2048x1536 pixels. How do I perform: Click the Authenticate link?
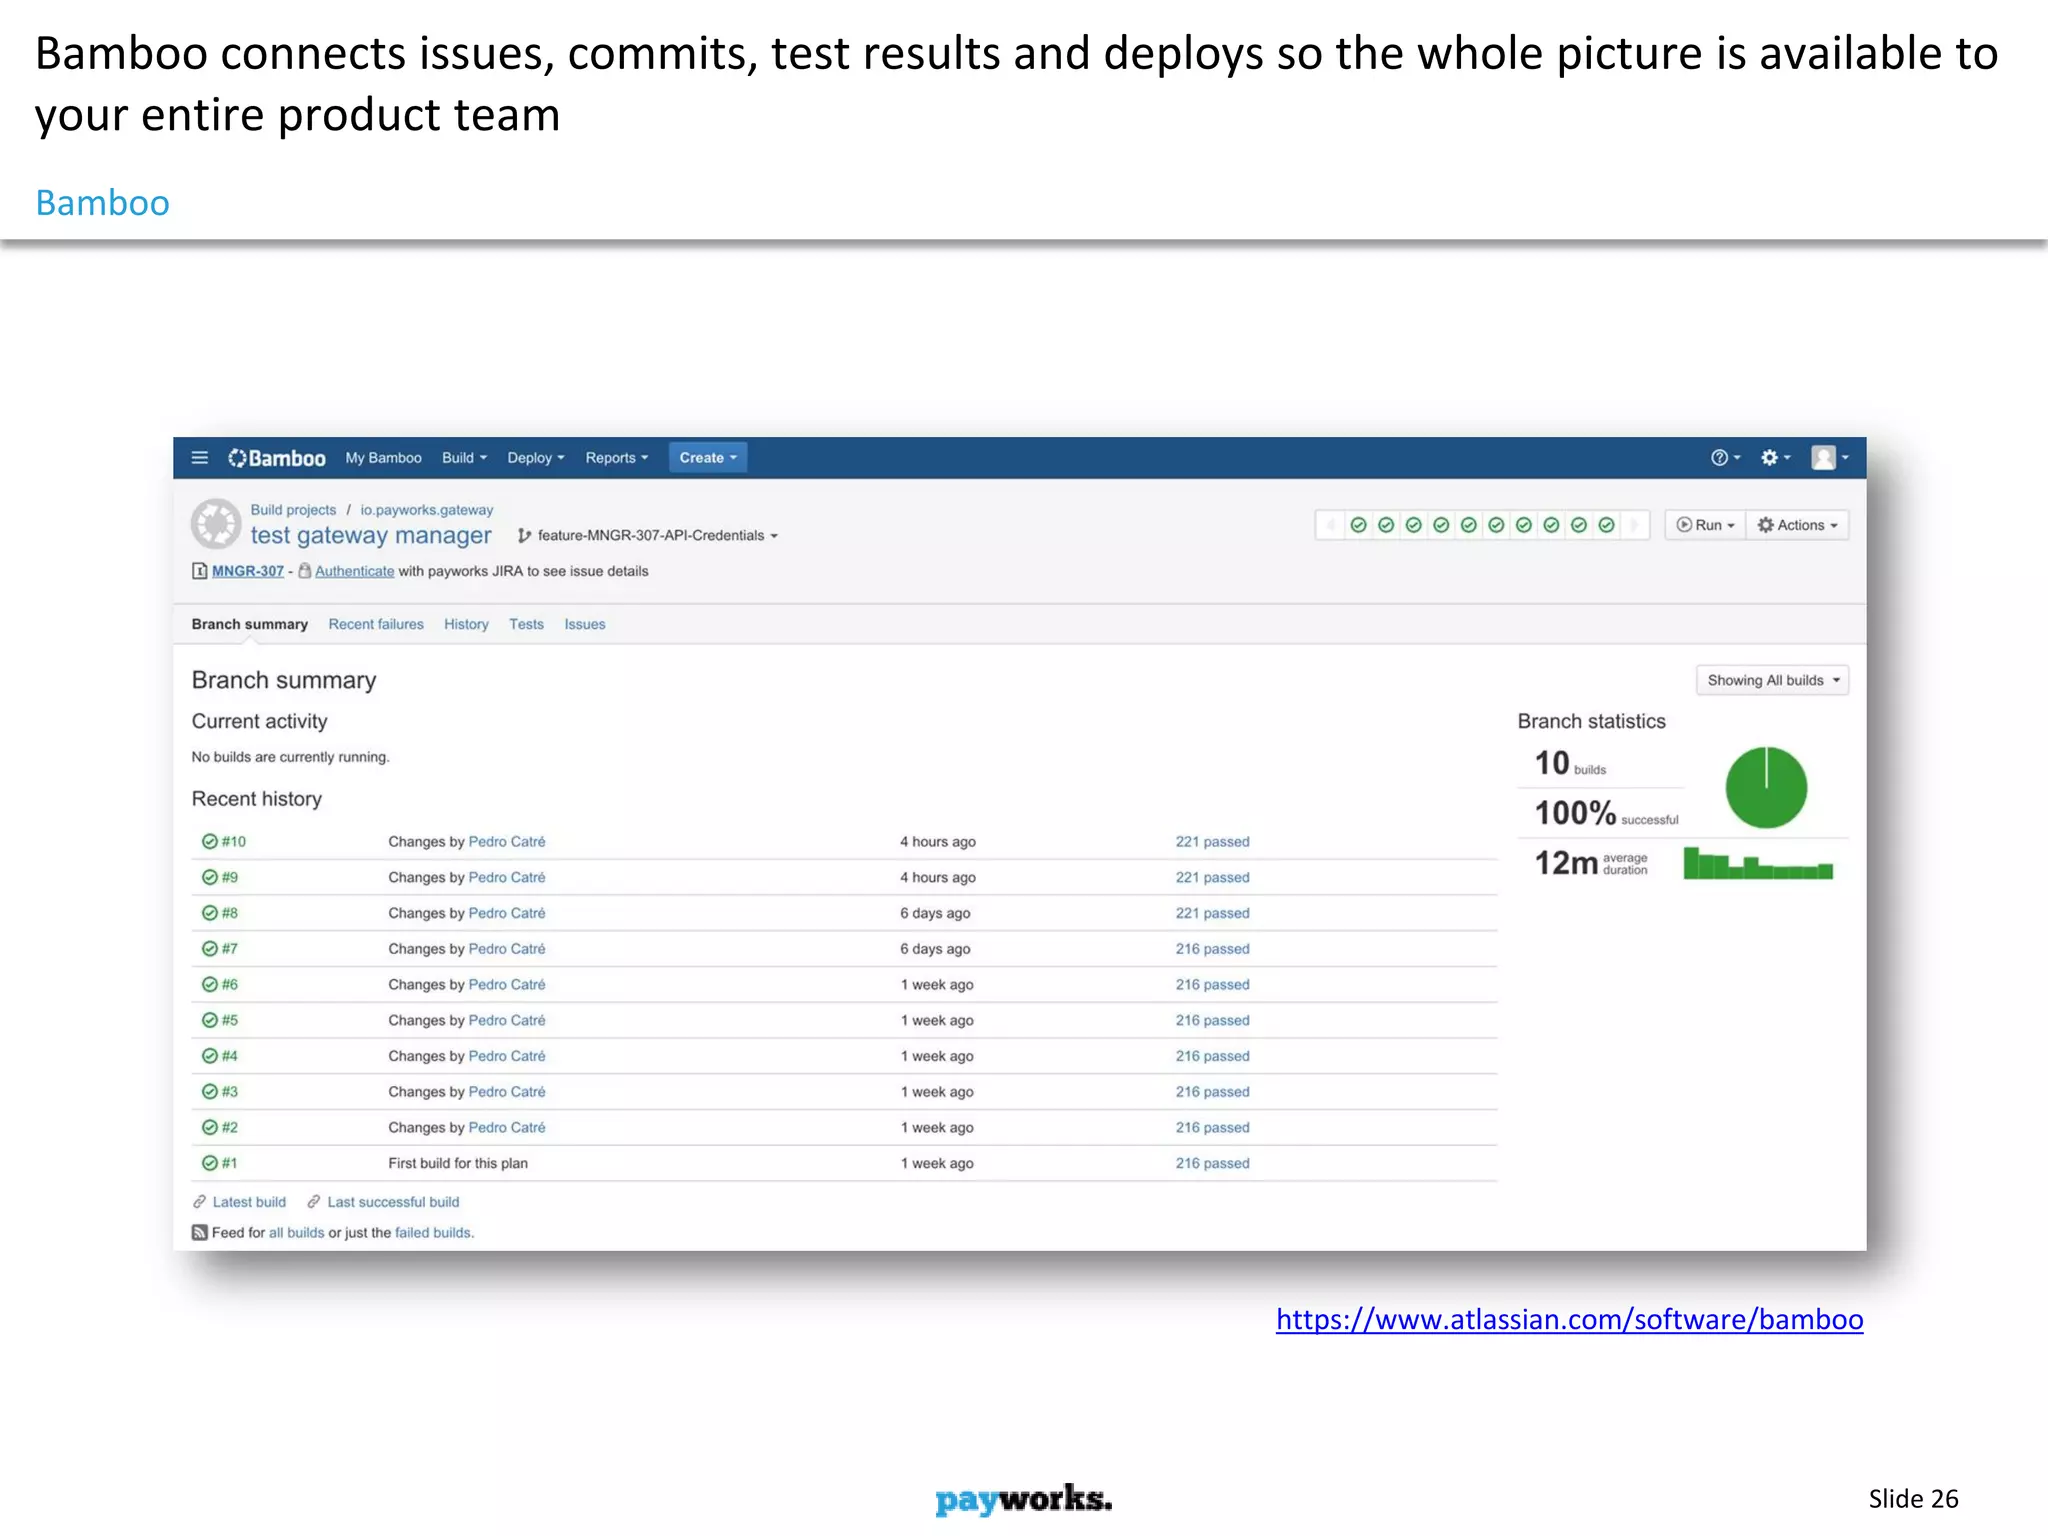(x=355, y=571)
